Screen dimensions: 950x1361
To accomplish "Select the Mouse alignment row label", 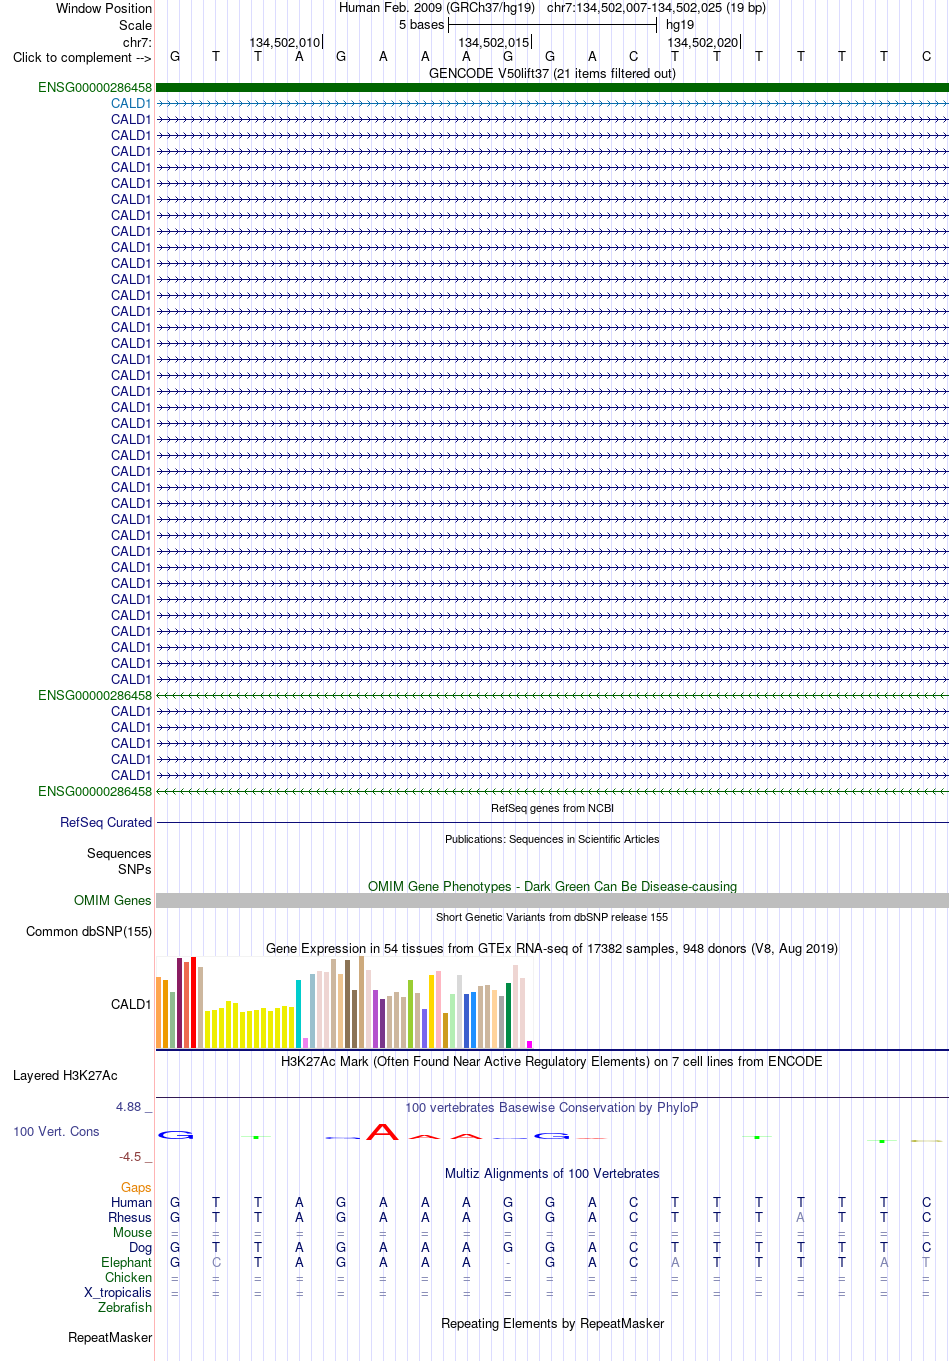I will tap(132, 1232).
